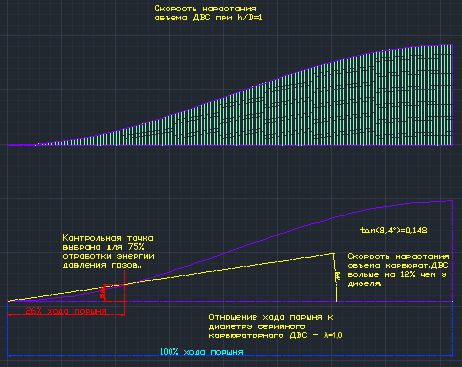Select the title text at the top of the drawing
The width and height of the screenshot is (462, 367).
coord(208,13)
